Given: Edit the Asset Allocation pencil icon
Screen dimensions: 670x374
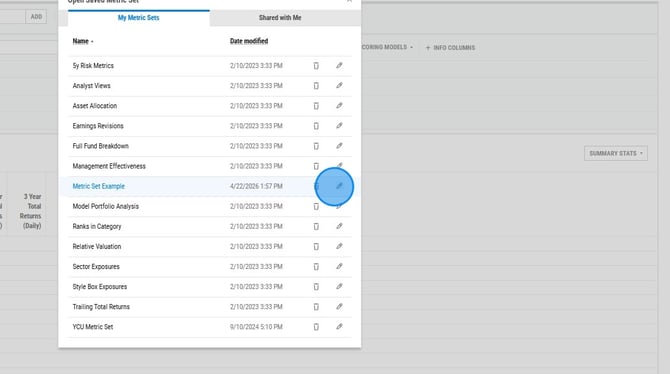Looking at the screenshot, I should [x=339, y=106].
